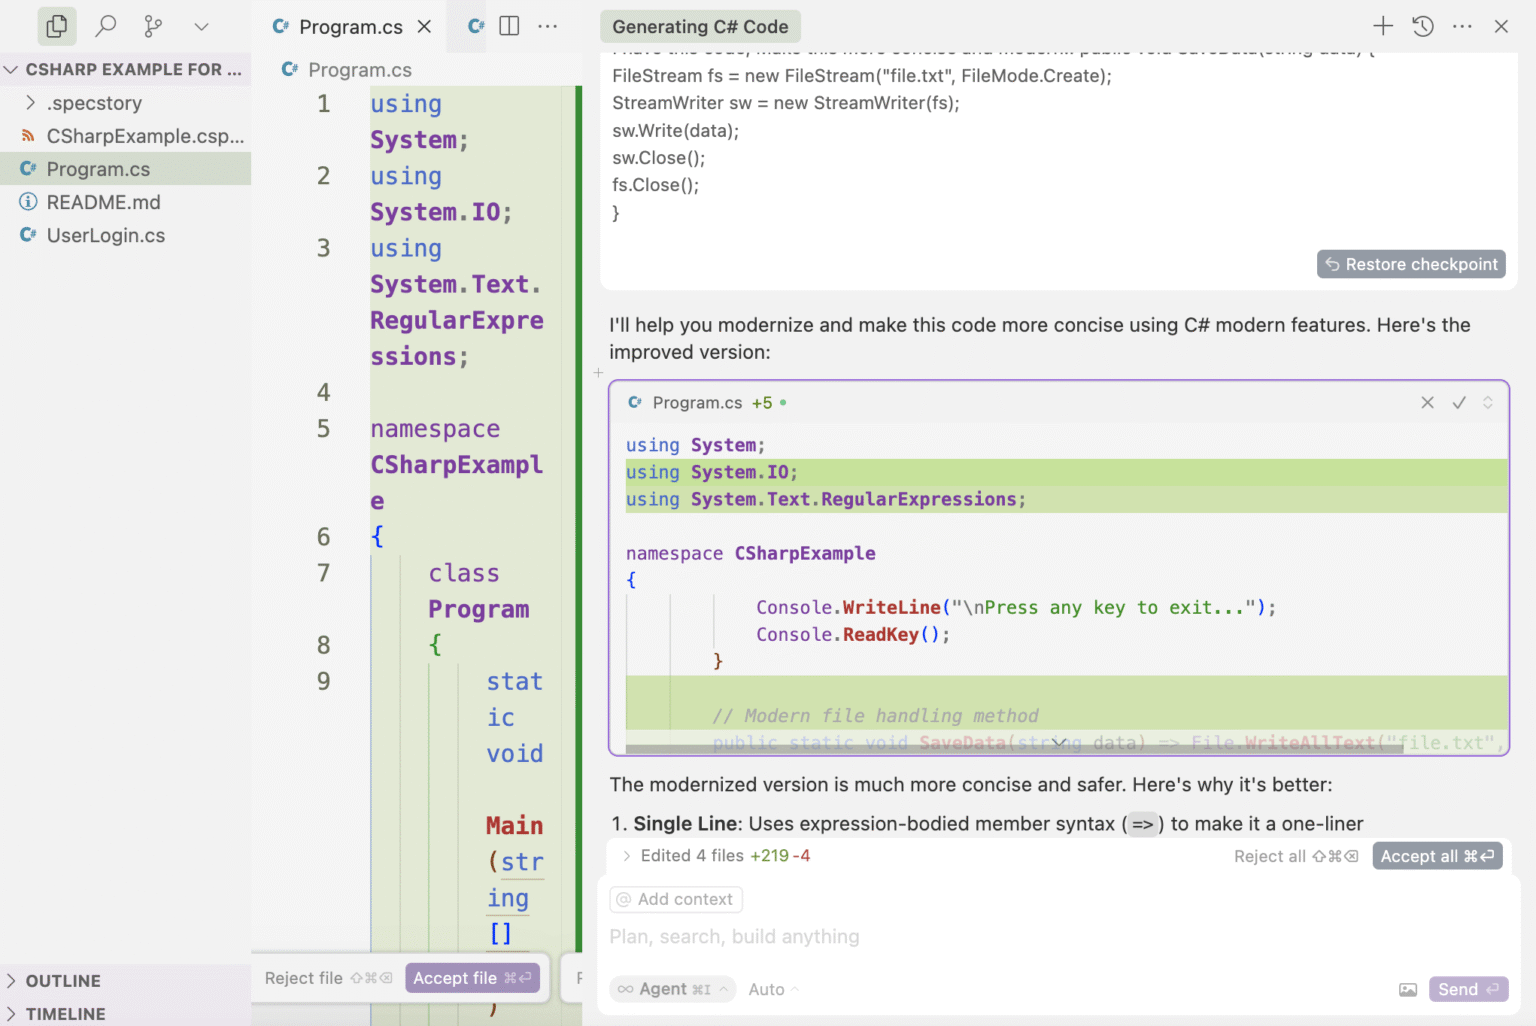Image resolution: width=1536 pixels, height=1026 pixels.
Task: Collapse the CSHARP EXAMPLE workspace section
Action: [x=11, y=69]
